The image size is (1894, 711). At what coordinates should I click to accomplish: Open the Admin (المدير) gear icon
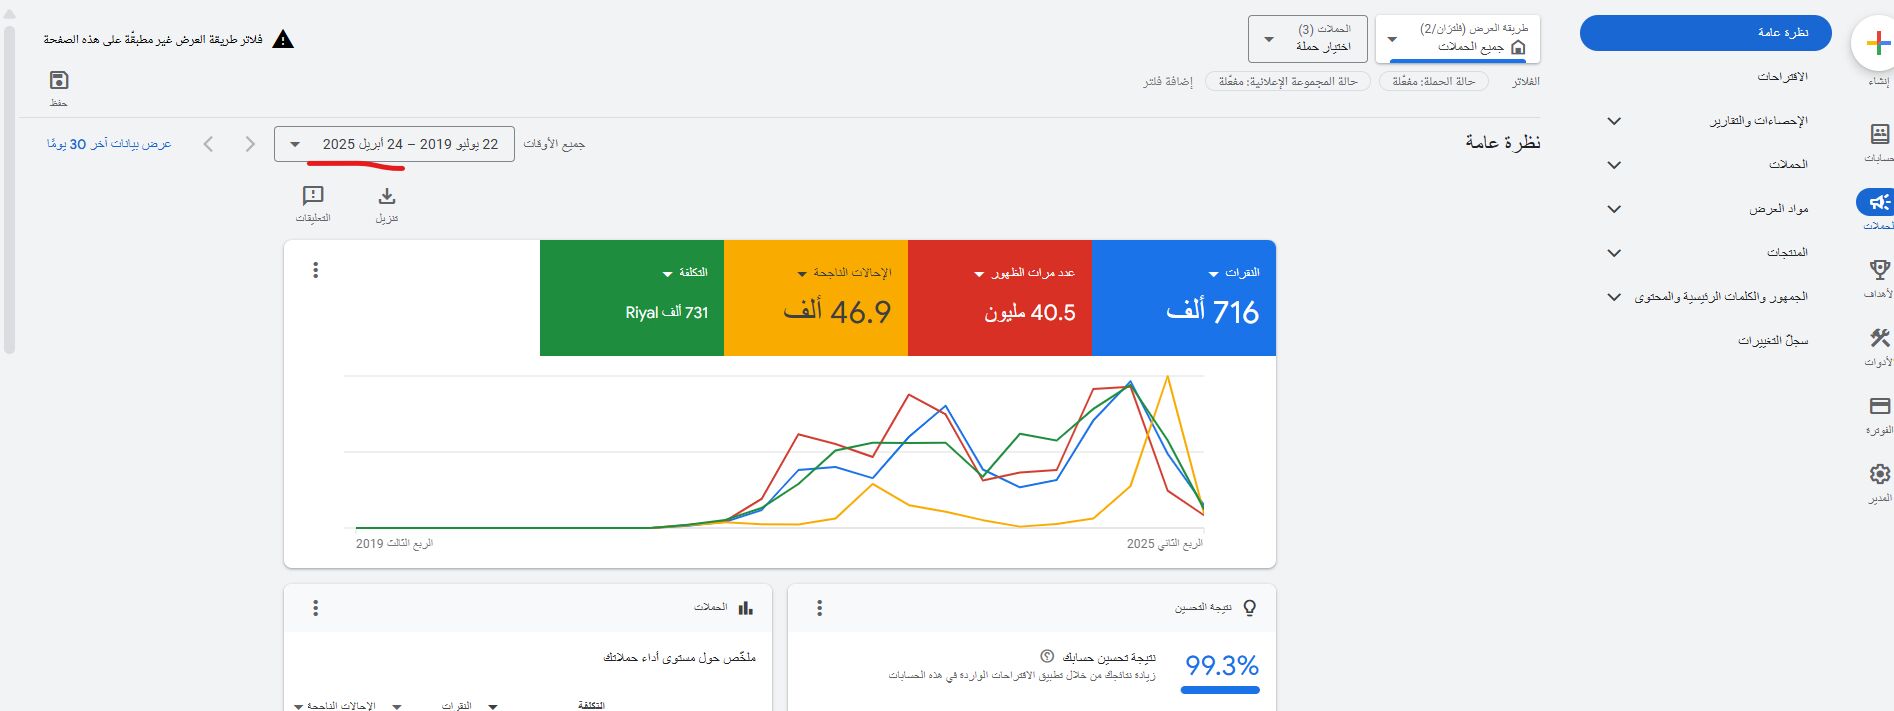(x=1879, y=474)
